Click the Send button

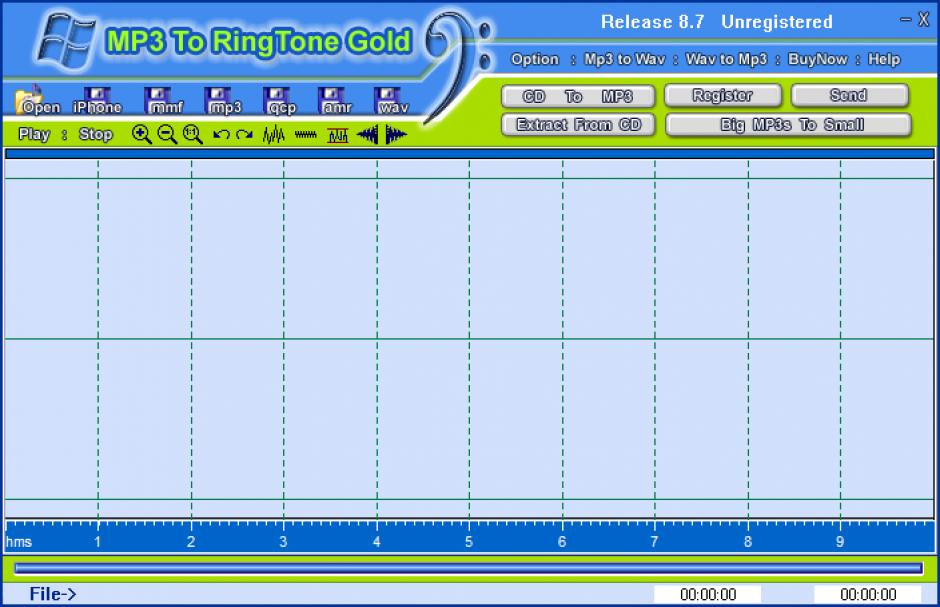[x=849, y=95]
